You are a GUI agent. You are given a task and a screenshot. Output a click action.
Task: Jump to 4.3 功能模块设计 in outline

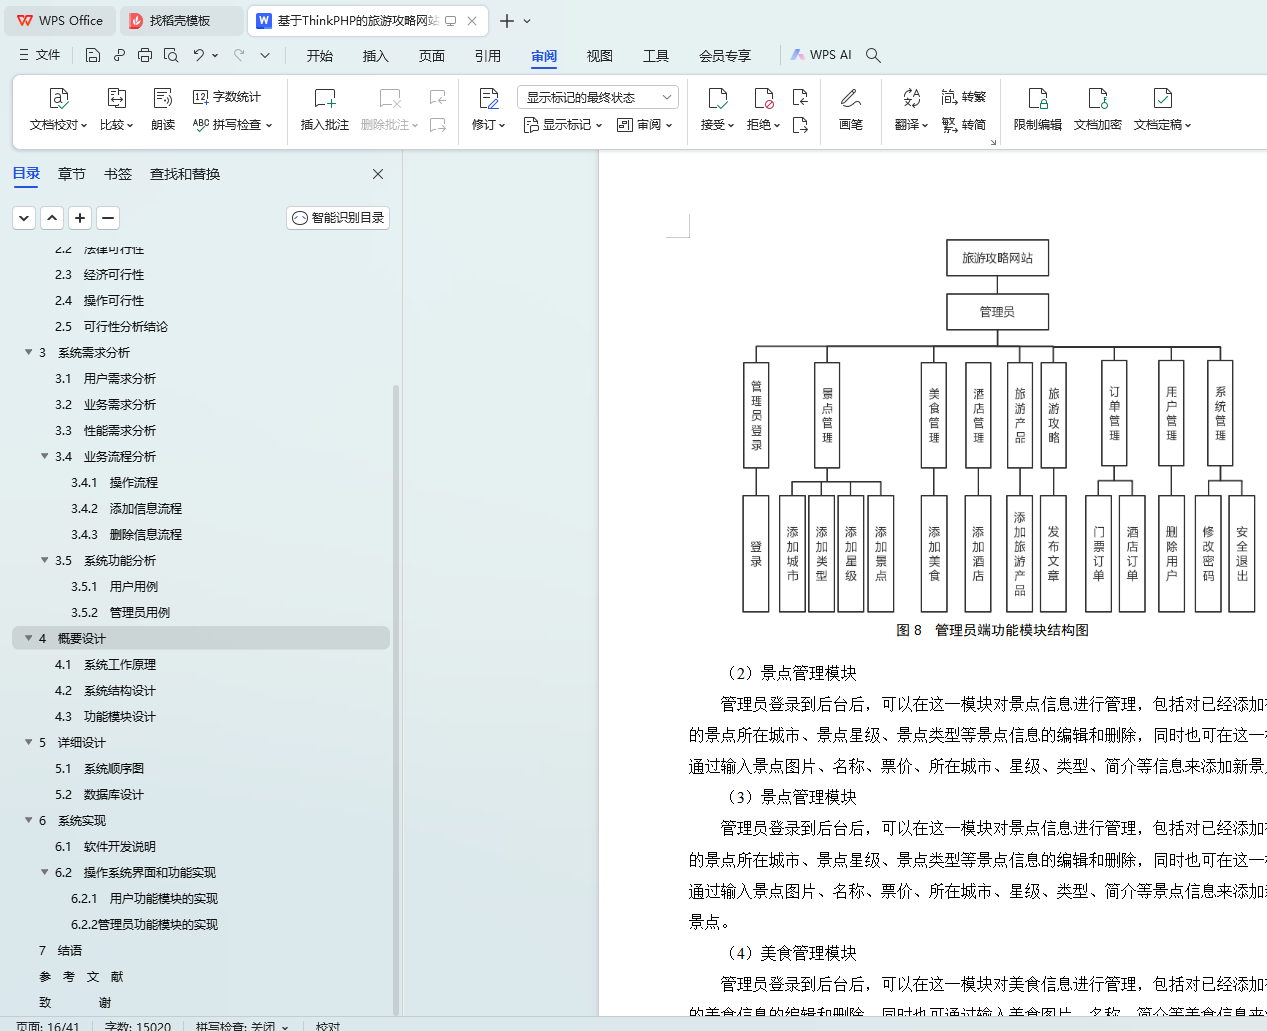[105, 716]
